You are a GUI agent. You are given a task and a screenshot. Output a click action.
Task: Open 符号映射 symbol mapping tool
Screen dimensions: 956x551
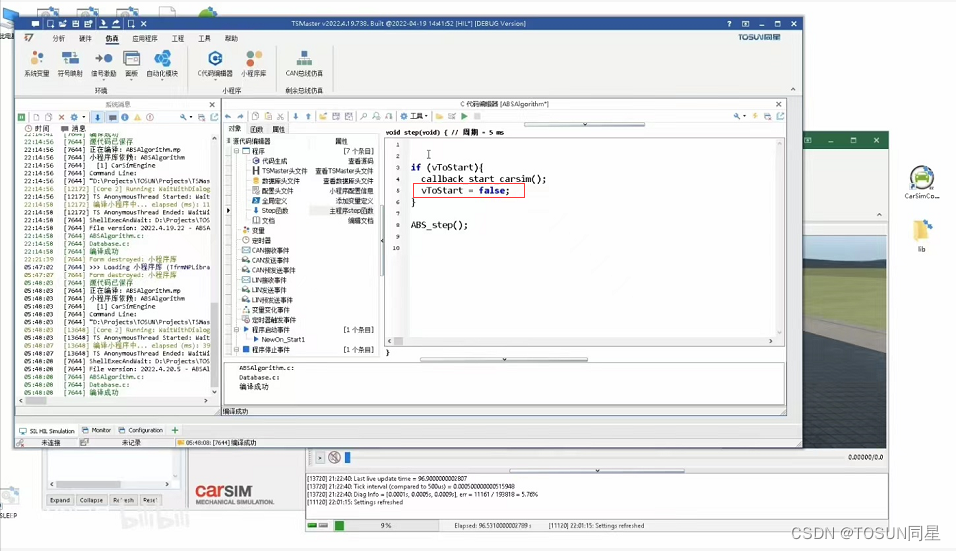70,64
